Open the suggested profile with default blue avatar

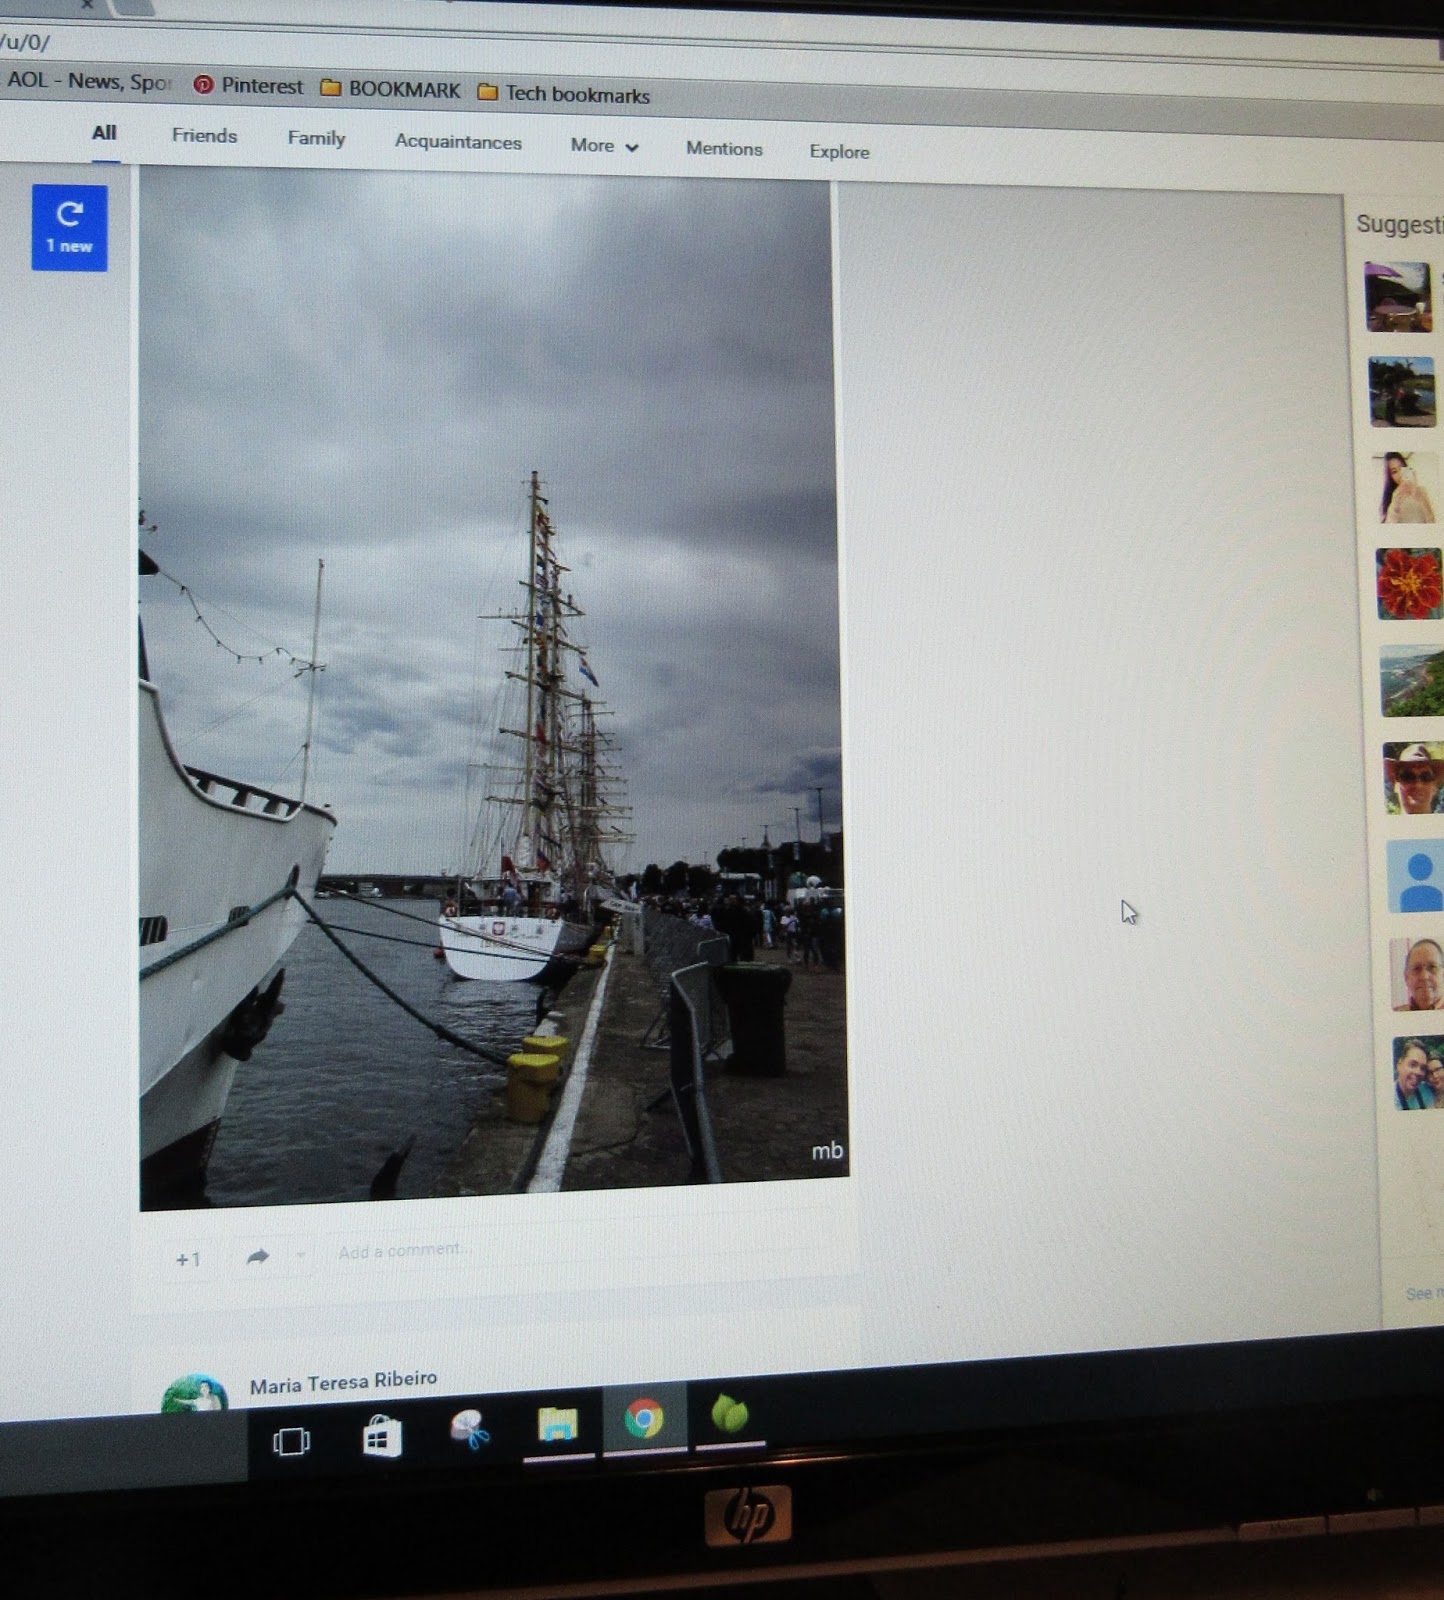(x=1416, y=875)
